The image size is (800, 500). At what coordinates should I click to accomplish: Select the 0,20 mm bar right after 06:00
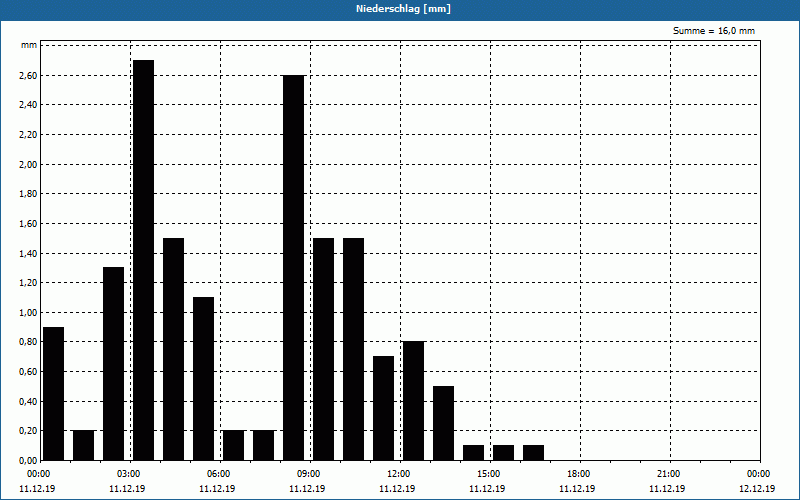pyautogui.click(x=234, y=445)
